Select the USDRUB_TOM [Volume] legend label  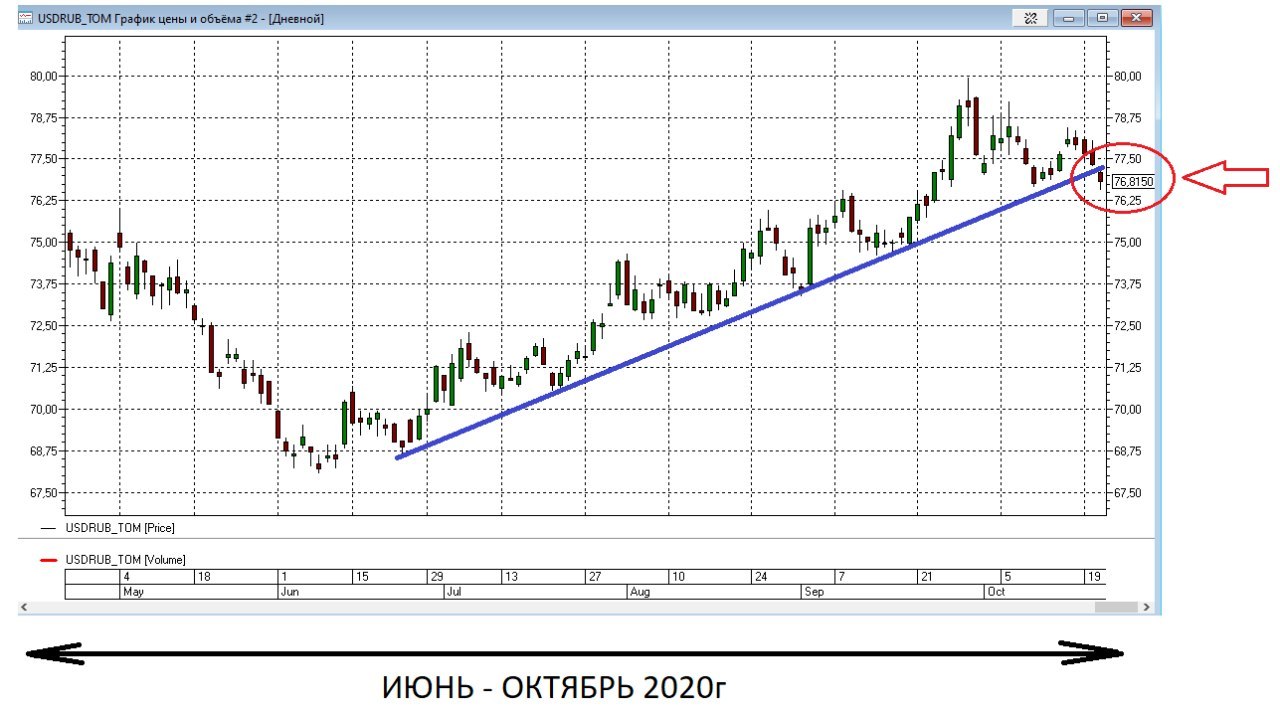click(125, 560)
